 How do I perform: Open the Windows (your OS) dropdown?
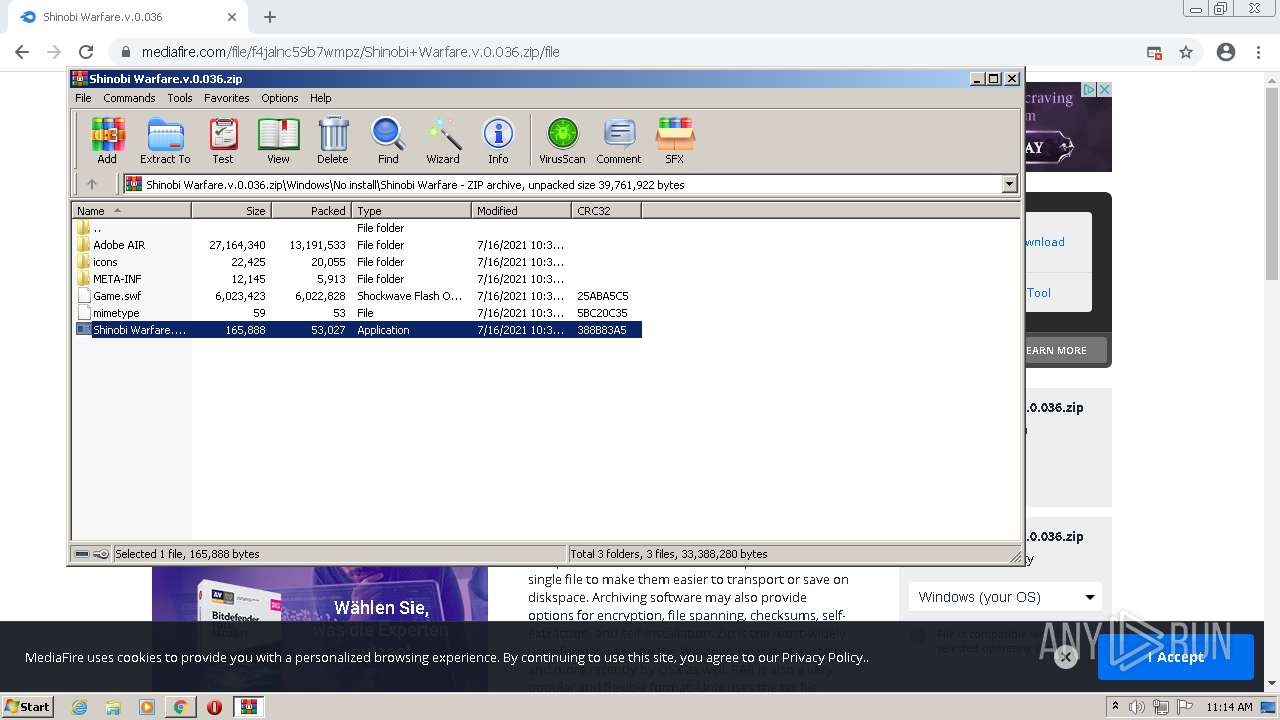(x=1006, y=597)
